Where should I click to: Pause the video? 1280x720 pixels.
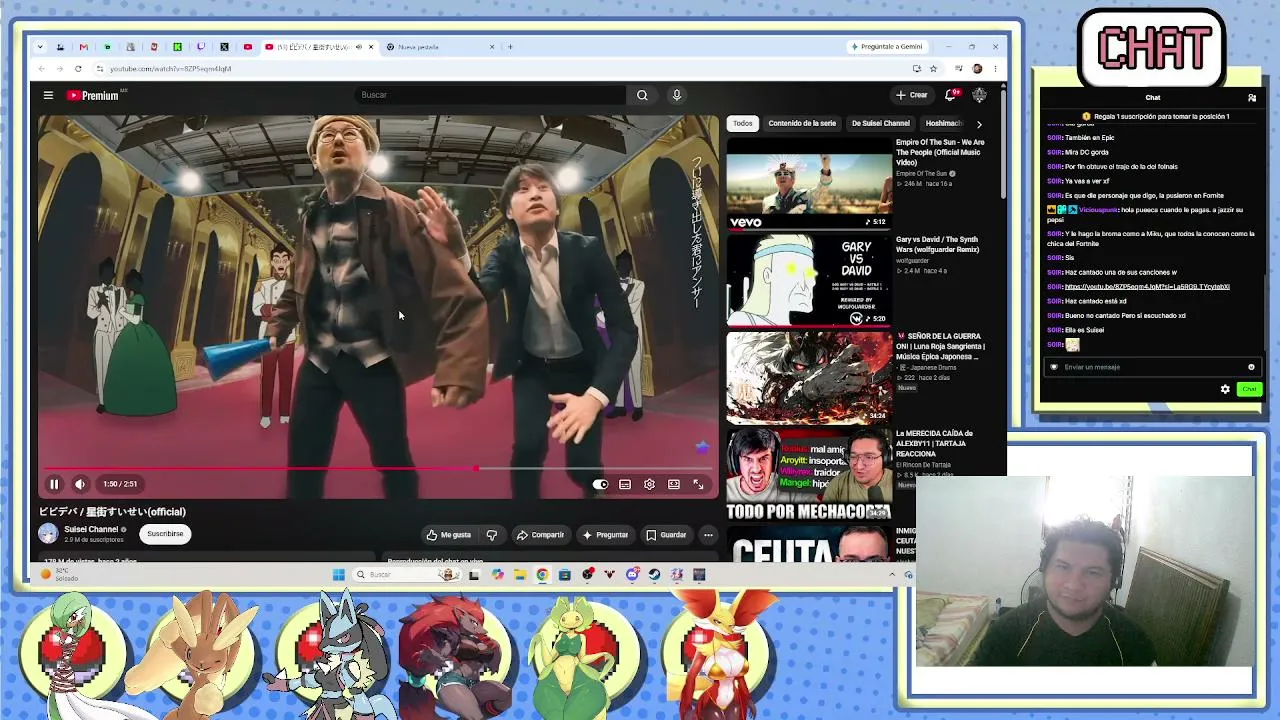(54, 484)
